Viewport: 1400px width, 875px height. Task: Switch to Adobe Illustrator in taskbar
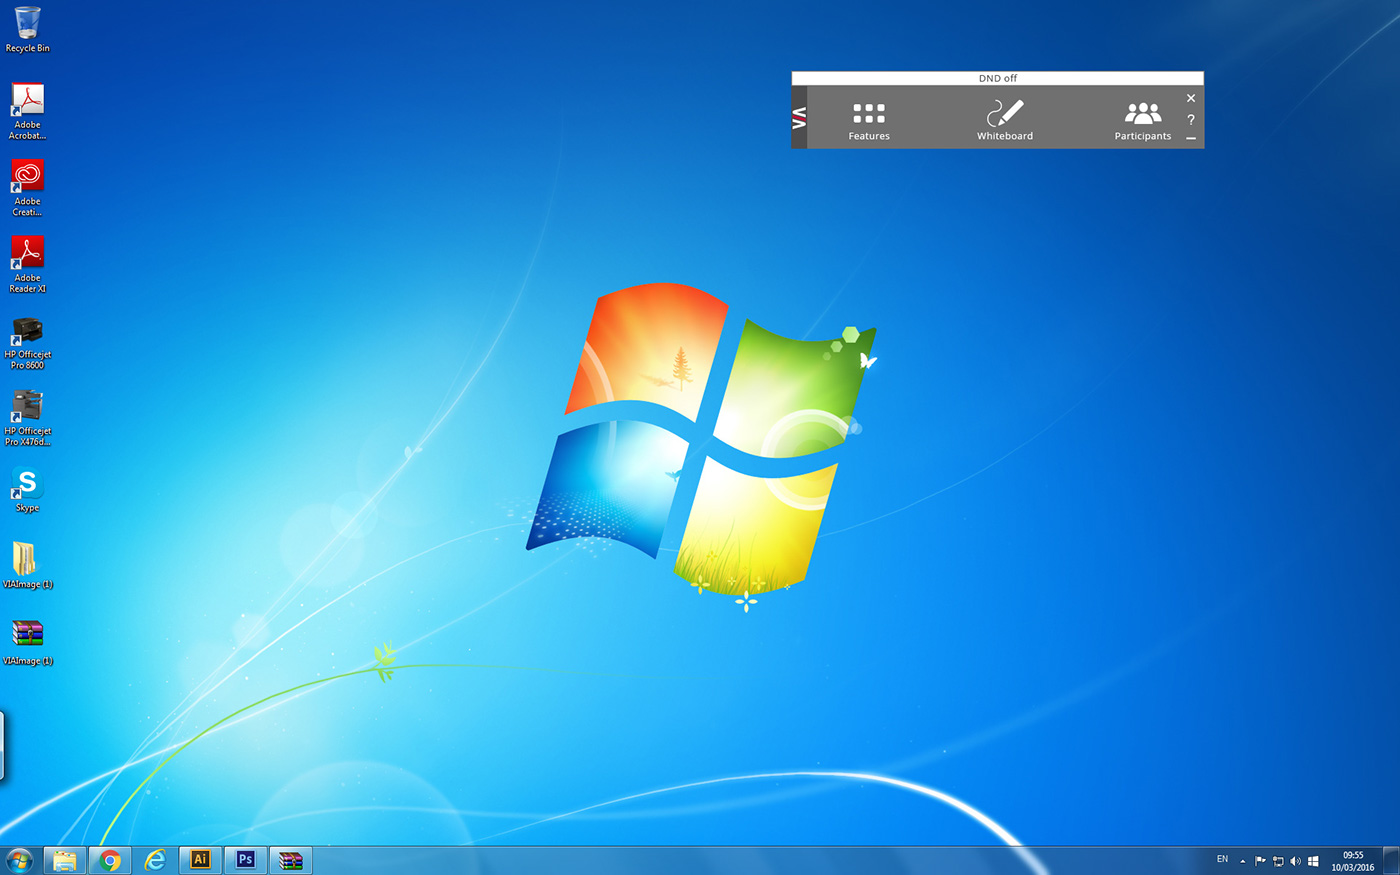pyautogui.click(x=200, y=860)
